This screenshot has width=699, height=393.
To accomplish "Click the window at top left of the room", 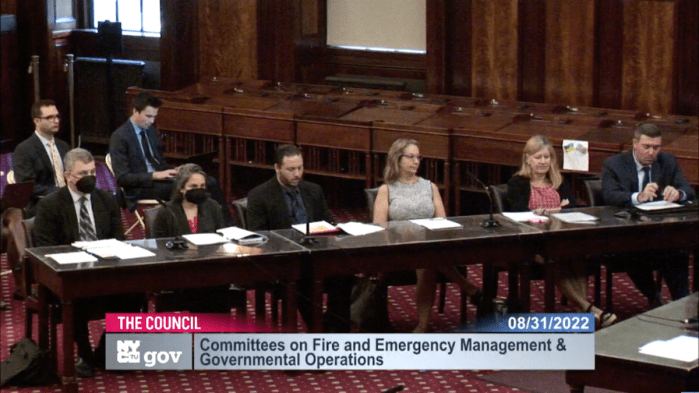I will click(x=127, y=17).
